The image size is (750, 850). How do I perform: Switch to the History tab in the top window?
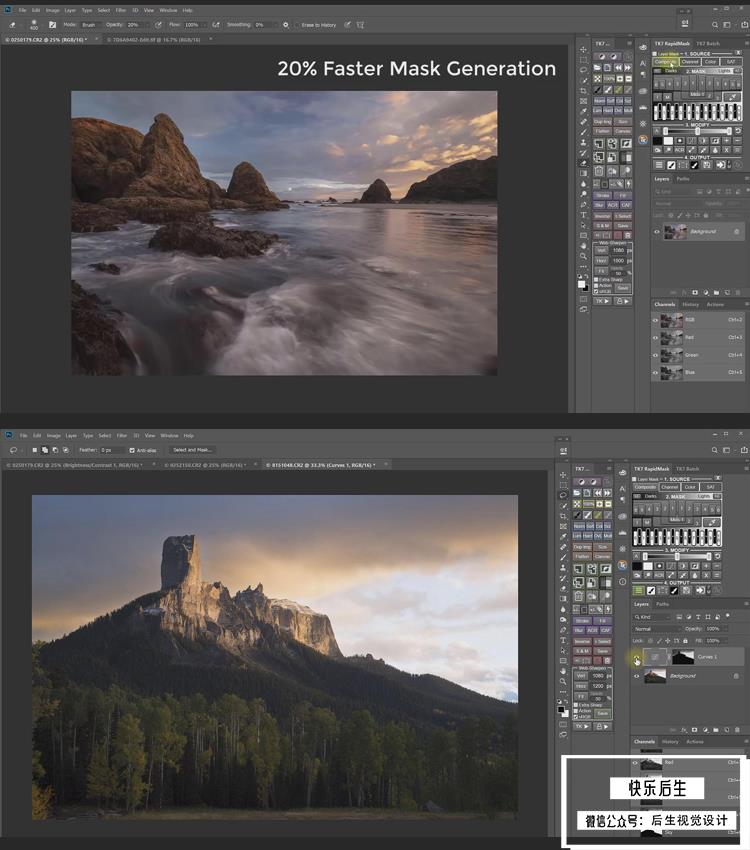pos(690,305)
